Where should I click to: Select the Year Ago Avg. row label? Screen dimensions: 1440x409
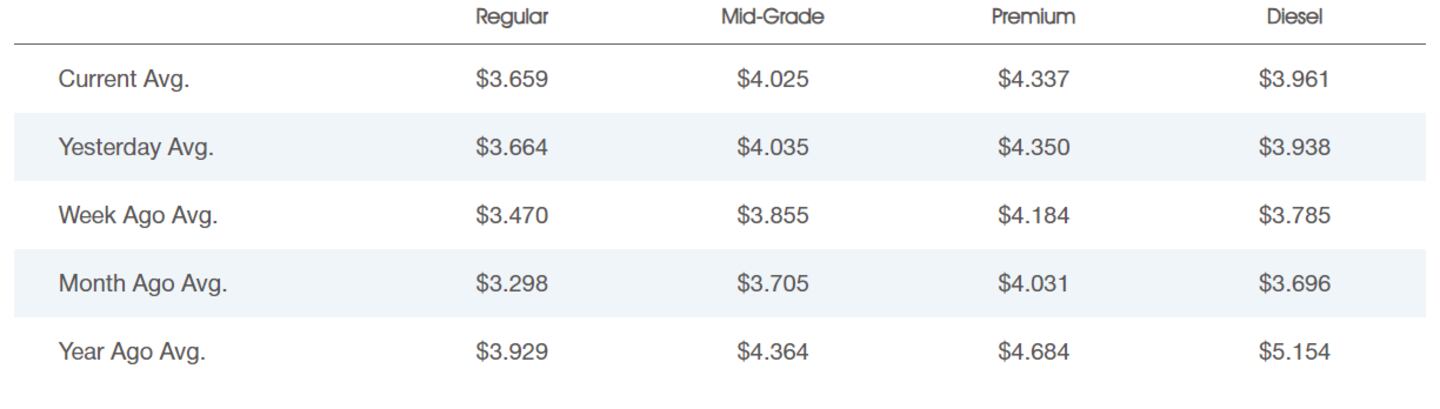coord(132,351)
